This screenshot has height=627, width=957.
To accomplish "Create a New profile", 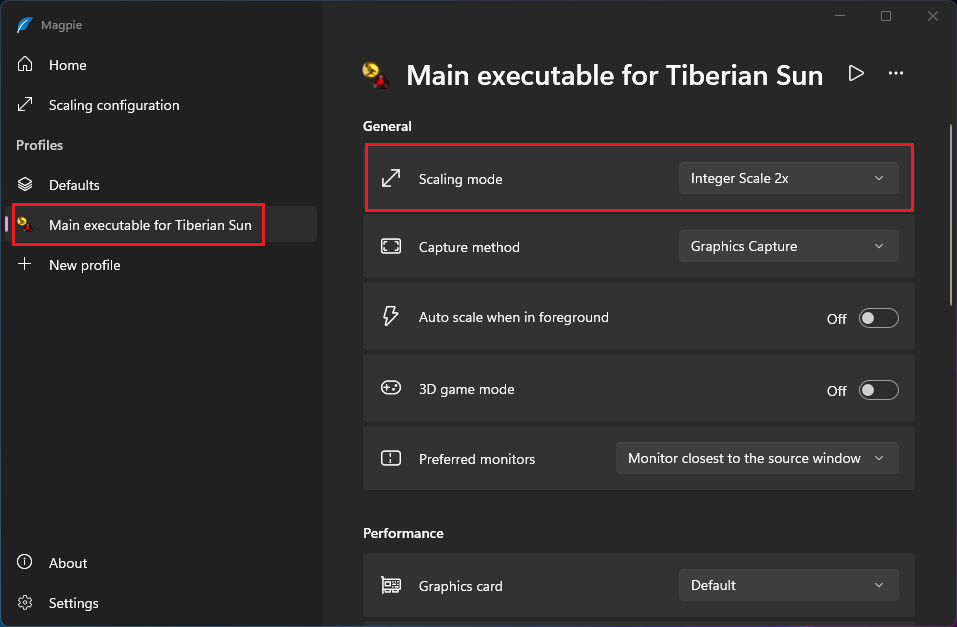I will point(84,265).
